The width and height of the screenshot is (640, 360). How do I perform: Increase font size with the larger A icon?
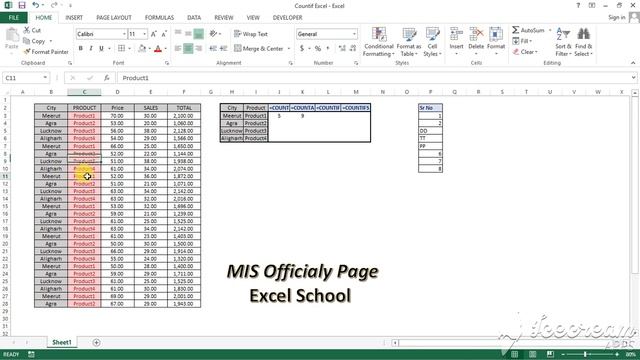(154, 34)
